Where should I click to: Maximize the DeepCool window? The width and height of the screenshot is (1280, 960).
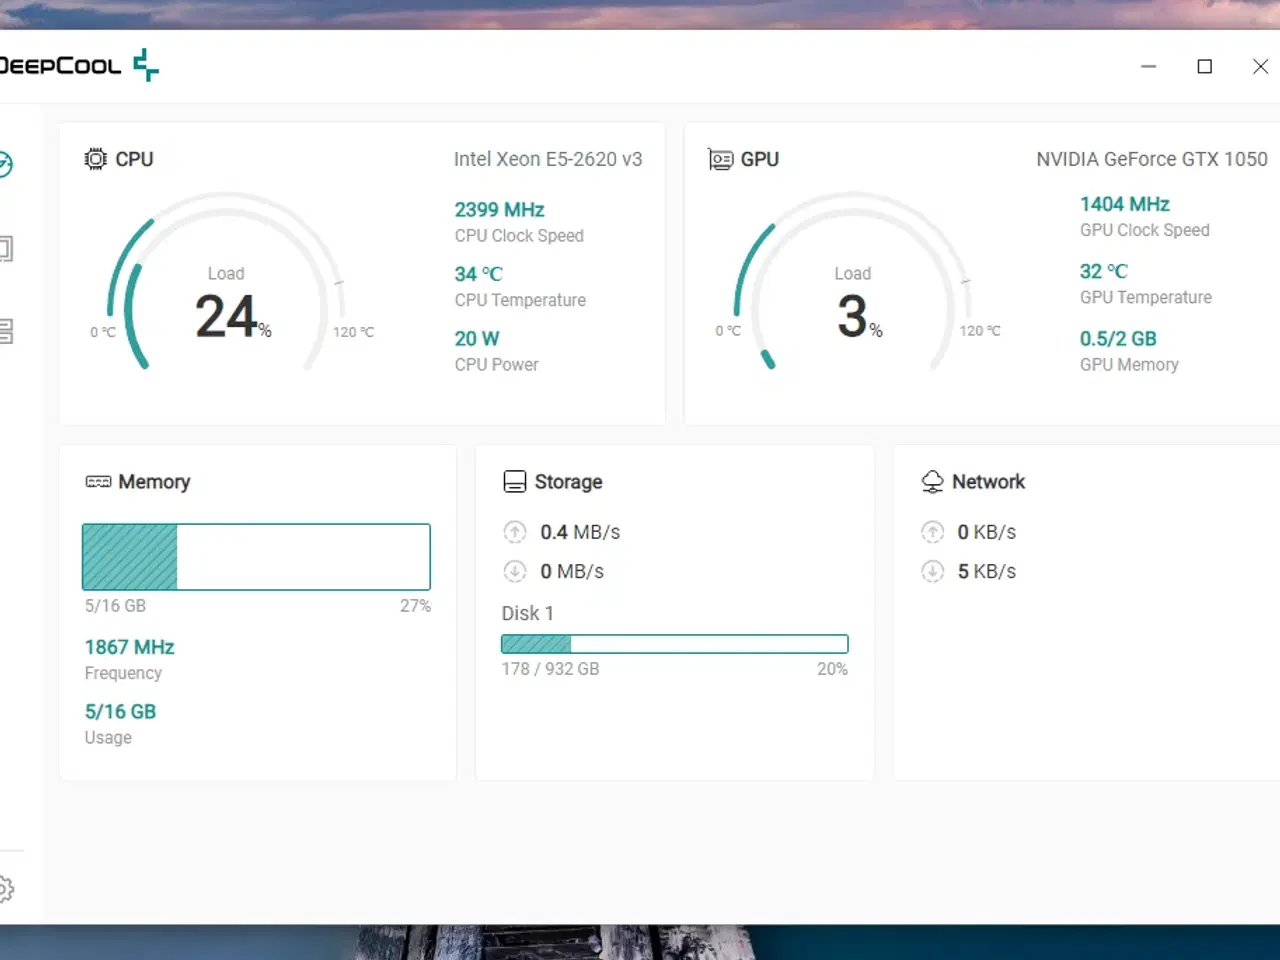click(1205, 66)
